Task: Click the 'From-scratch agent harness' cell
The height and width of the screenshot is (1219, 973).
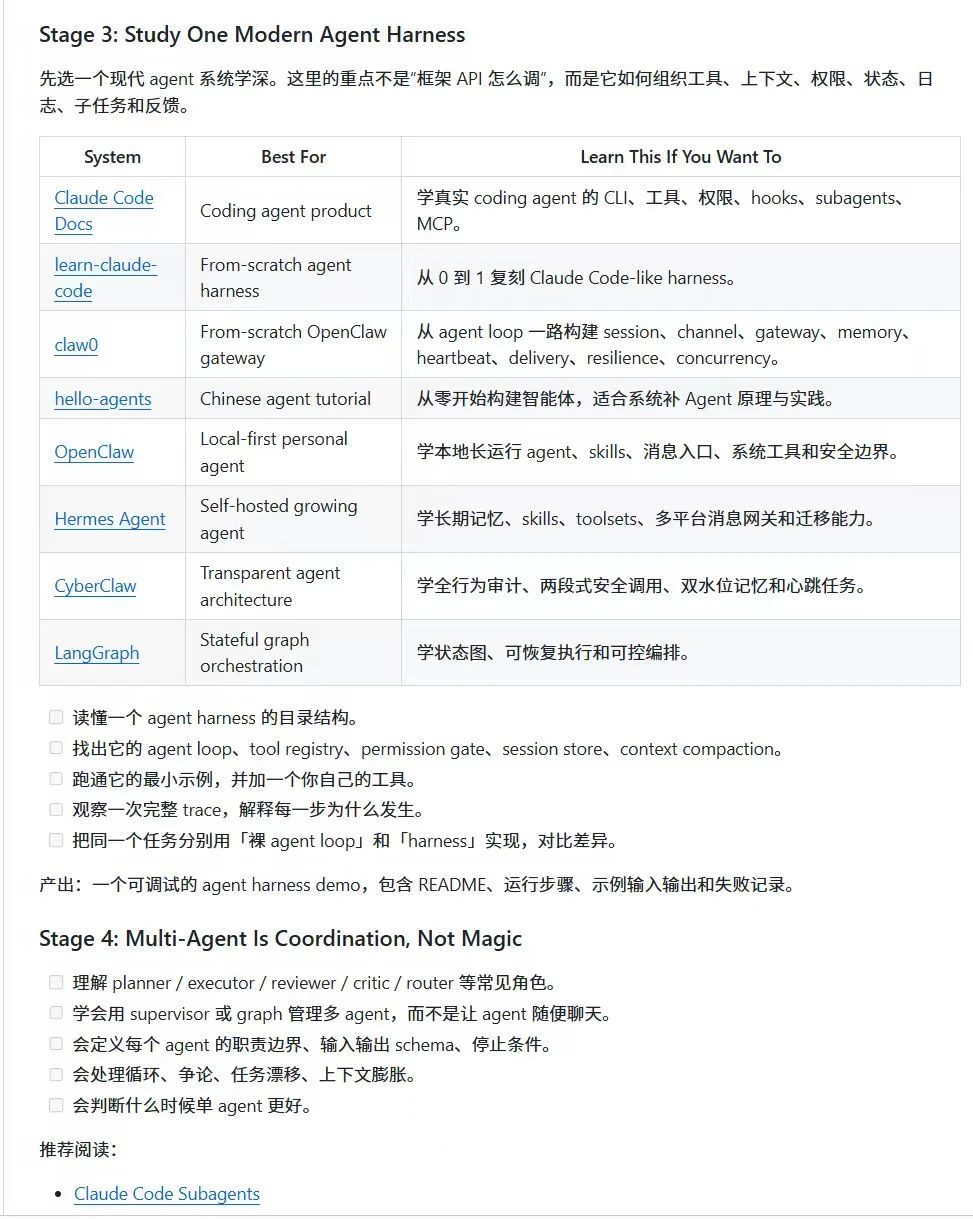Action: coord(294,278)
